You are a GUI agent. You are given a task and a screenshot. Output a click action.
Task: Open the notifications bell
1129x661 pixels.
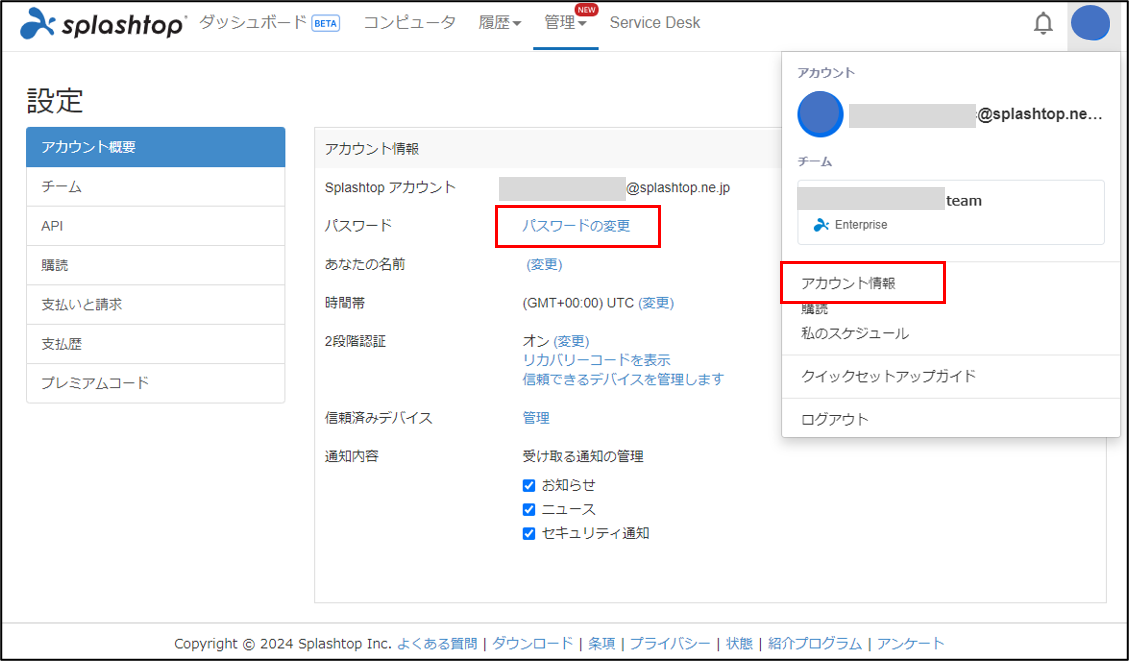tap(1043, 24)
